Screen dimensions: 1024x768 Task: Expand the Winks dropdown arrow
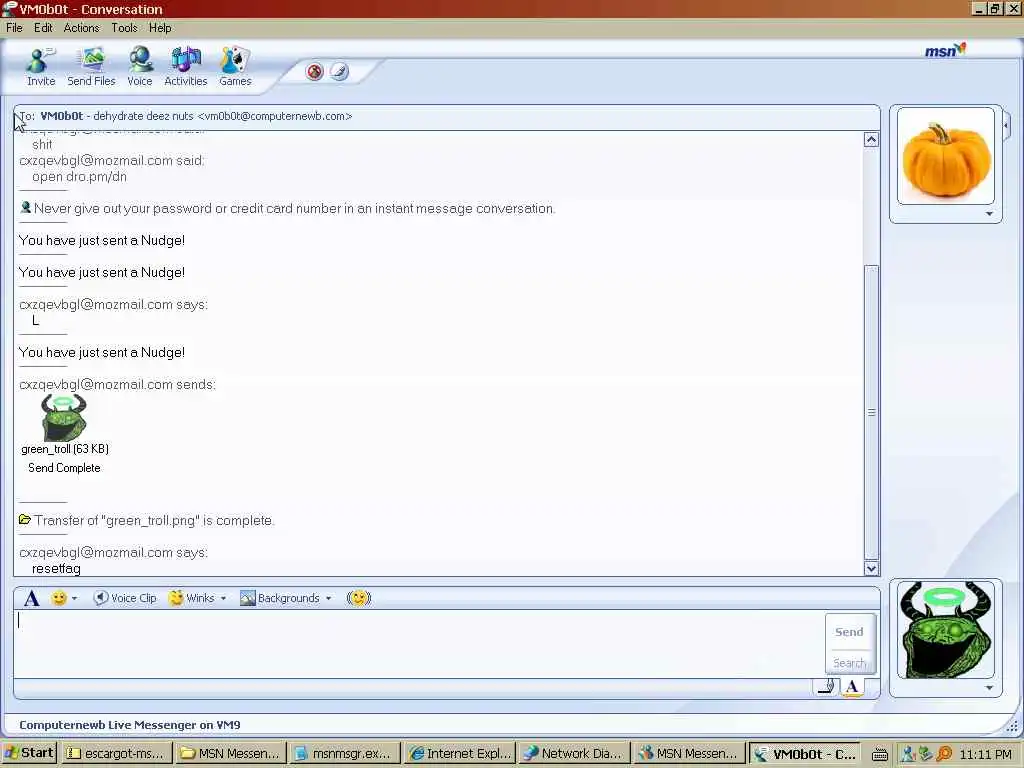223,598
